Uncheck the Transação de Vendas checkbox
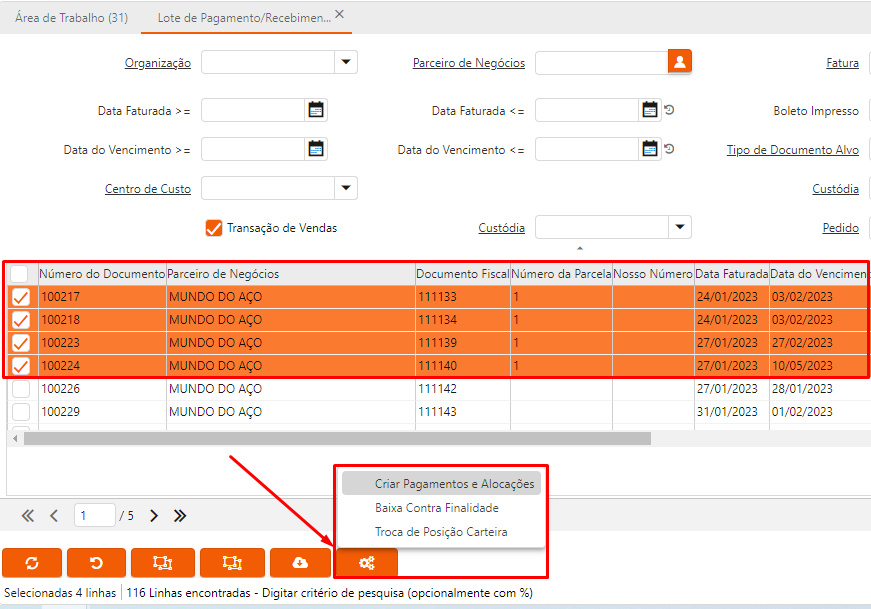Viewport: 871px width, 609px height. [213, 228]
